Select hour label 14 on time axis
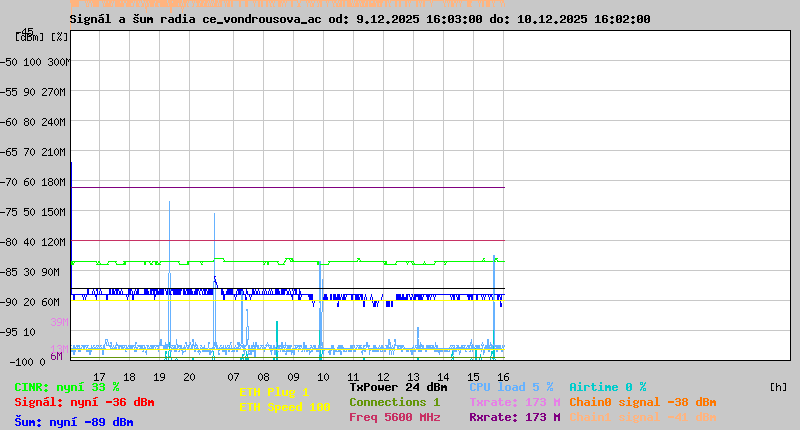This screenshot has height=430, width=800. pyautogui.click(x=443, y=377)
